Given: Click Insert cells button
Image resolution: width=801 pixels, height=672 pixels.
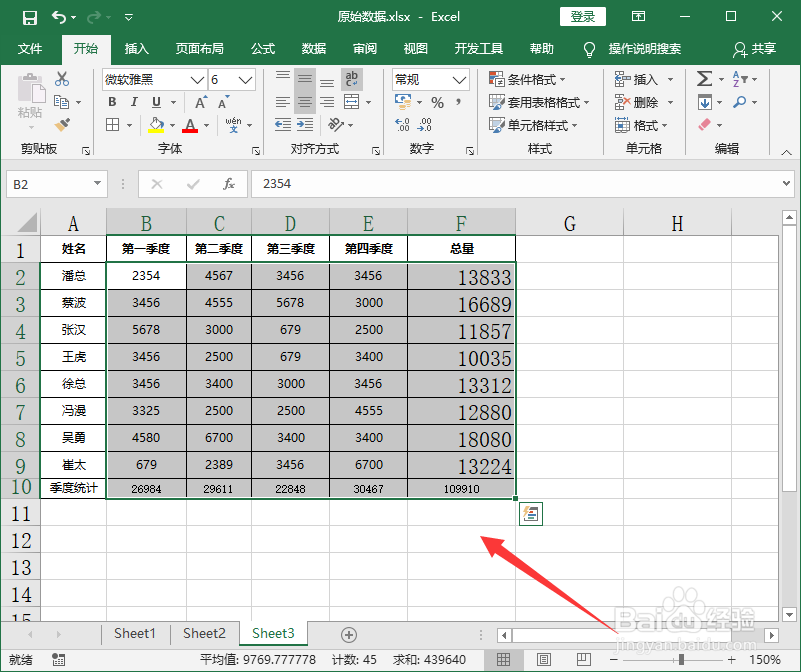Looking at the screenshot, I should coord(636,79).
